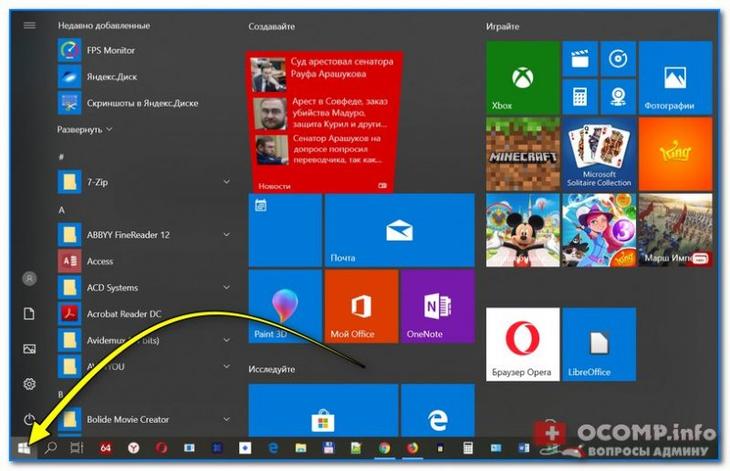Launch the Paint 3D tile

pyautogui.click(x=285, y=307)
